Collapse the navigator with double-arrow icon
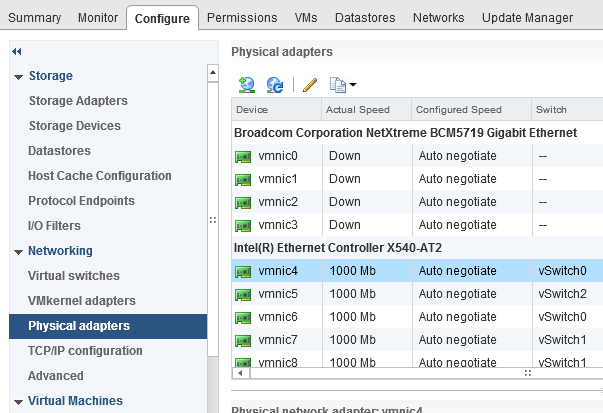Viewport: 603px width, 413px height. (17, 51)
